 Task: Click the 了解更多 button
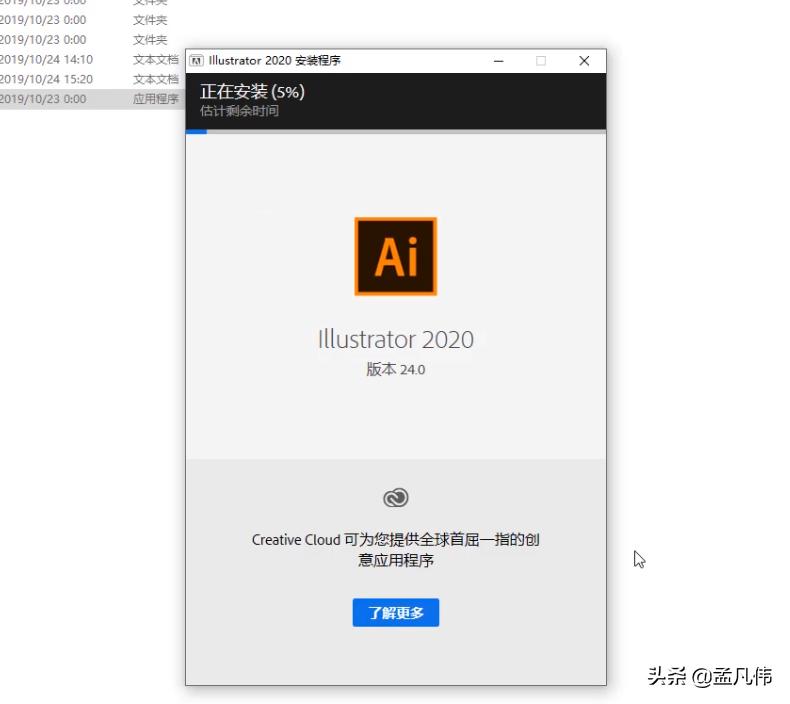pyautogui.click(x=396, y=612)
